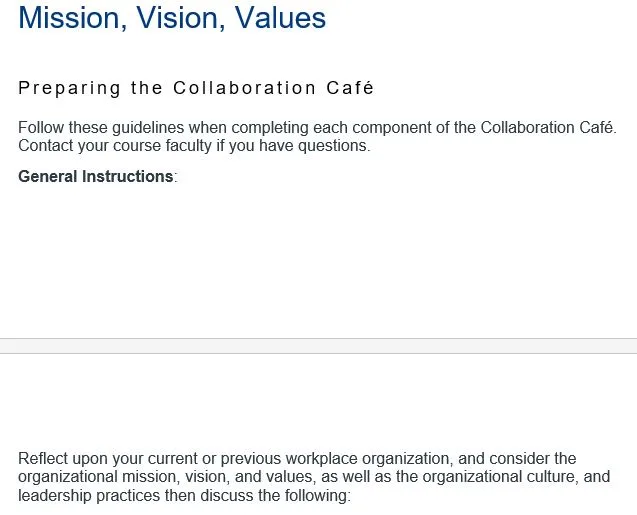Click 'leadership practices then discuss the following'
Viewport: 637px width, 515px height.
click(184, 496)
